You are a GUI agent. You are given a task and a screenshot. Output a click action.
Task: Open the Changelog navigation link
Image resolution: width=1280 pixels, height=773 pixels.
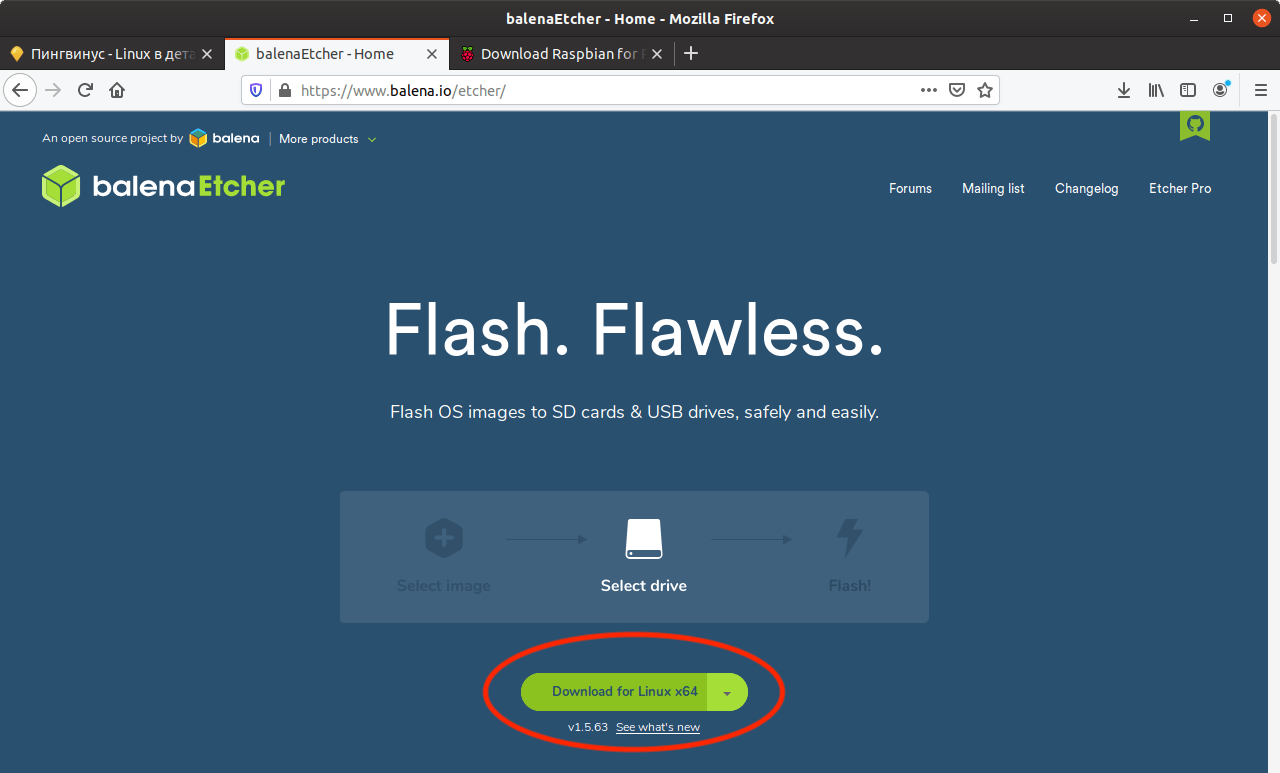coord(1086,188)
